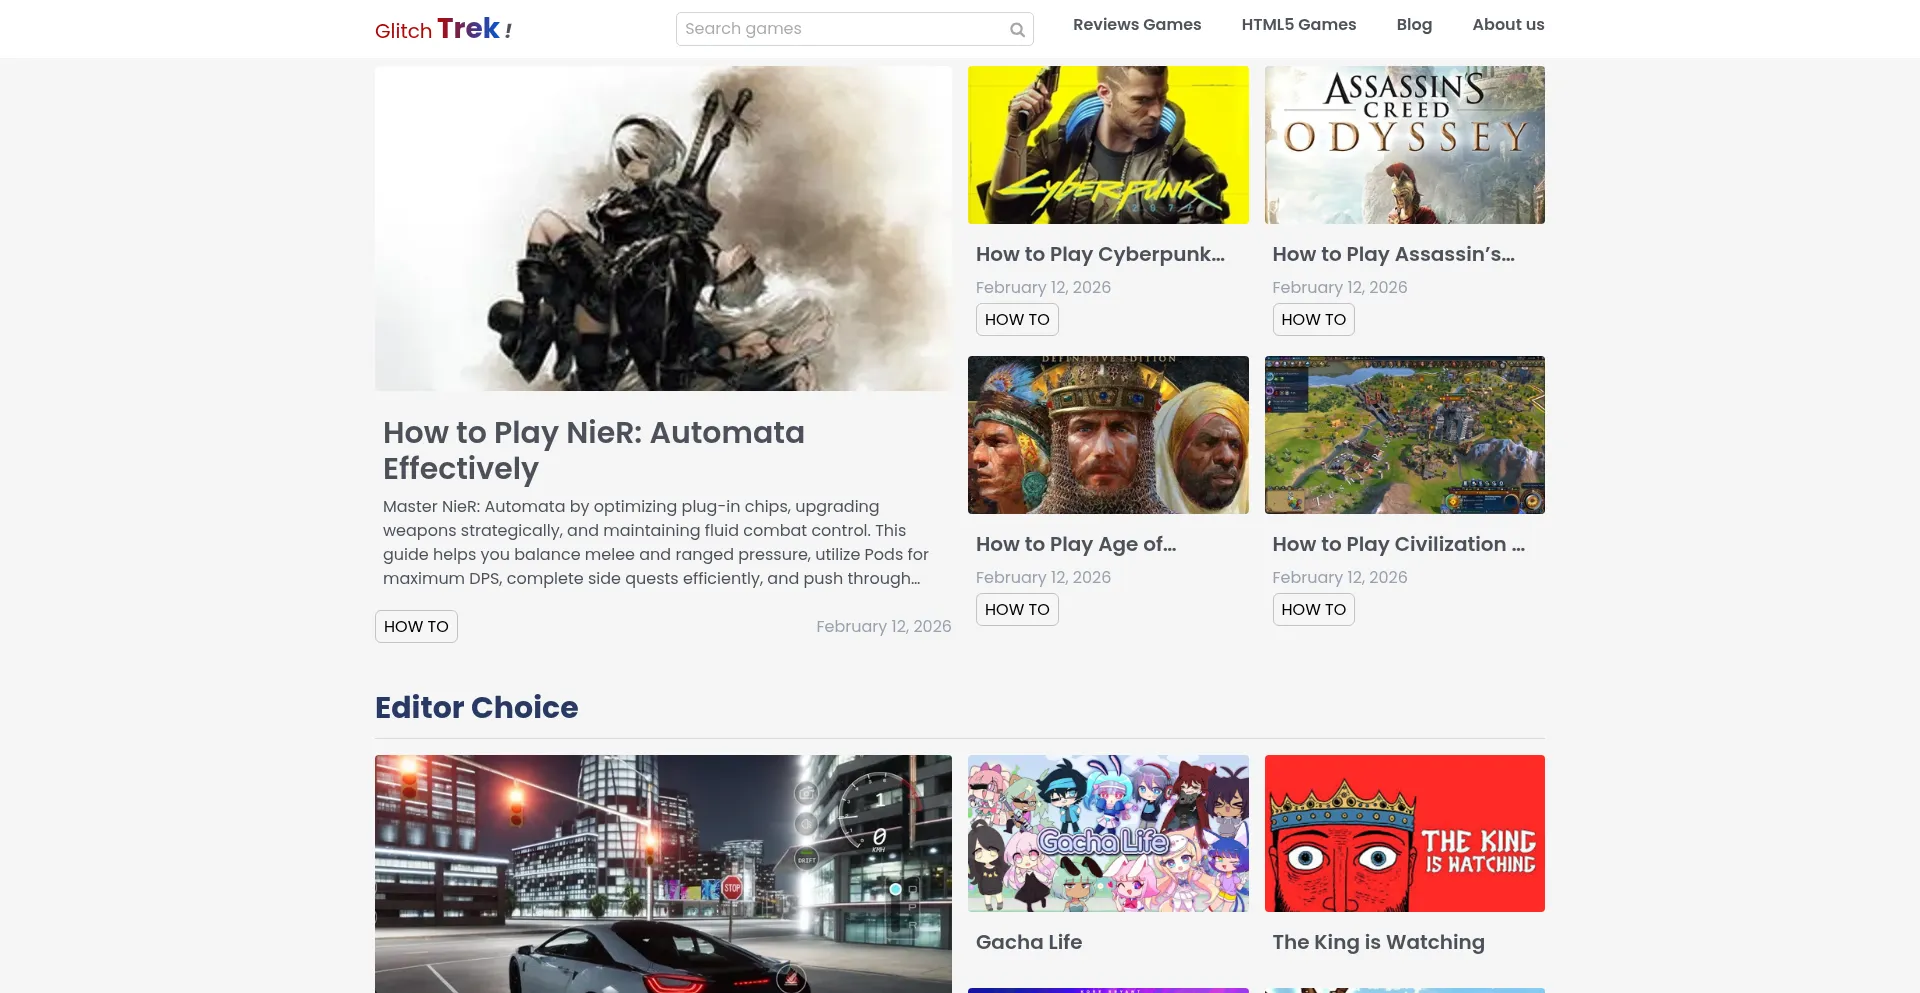Open The King is Watching title link

(x=1378, y=942)
